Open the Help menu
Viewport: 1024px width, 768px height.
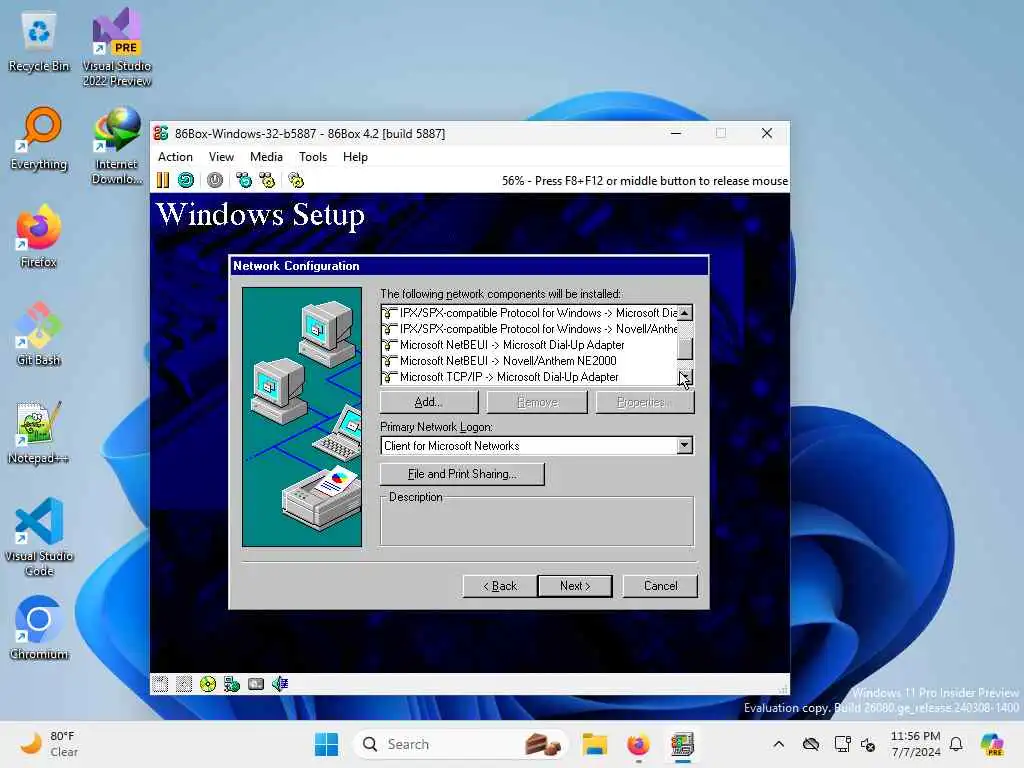pos(355,157)
